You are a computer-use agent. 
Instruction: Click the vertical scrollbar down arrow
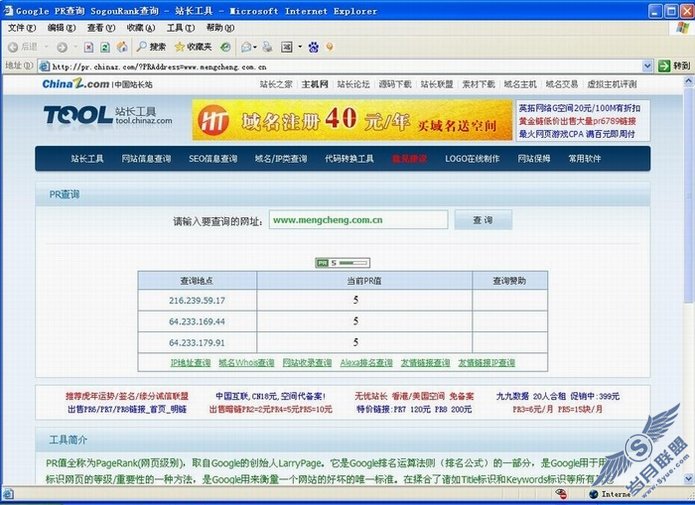click(689, 479)
